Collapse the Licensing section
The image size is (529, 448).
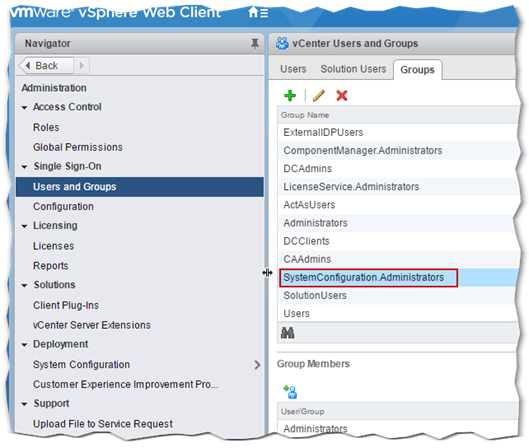click(24, 226)
